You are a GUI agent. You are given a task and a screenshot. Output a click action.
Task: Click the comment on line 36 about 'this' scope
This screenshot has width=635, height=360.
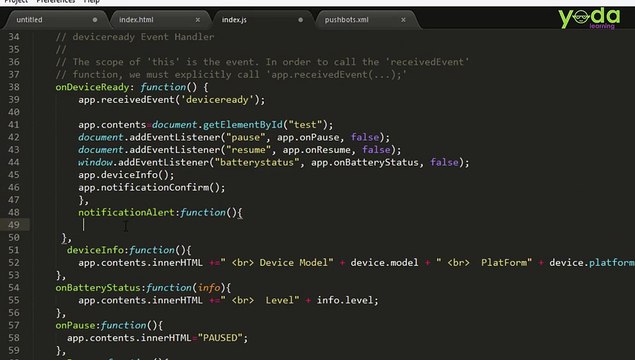262,62
